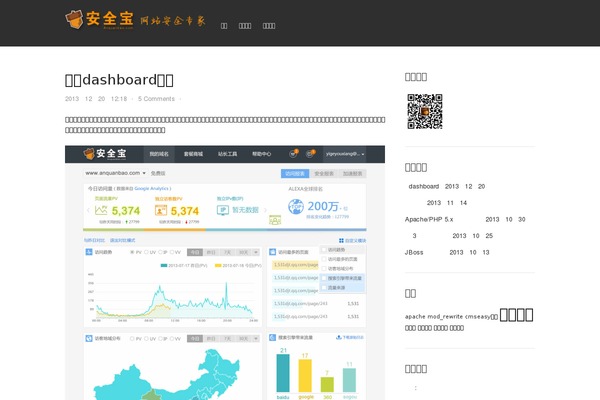The width and height of the screenshot is (600, 400).
Task: Open the 5 Comments link
Action: 156,99
